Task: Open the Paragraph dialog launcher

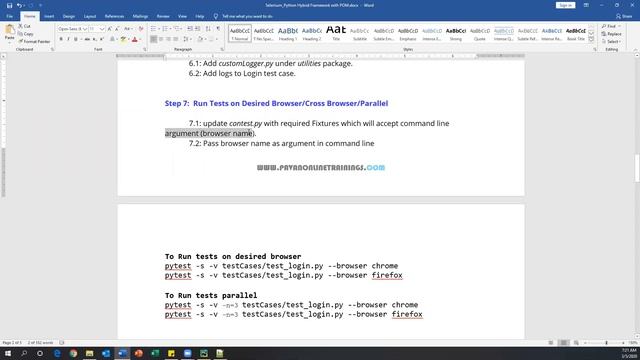Action: tap(222, 49)
